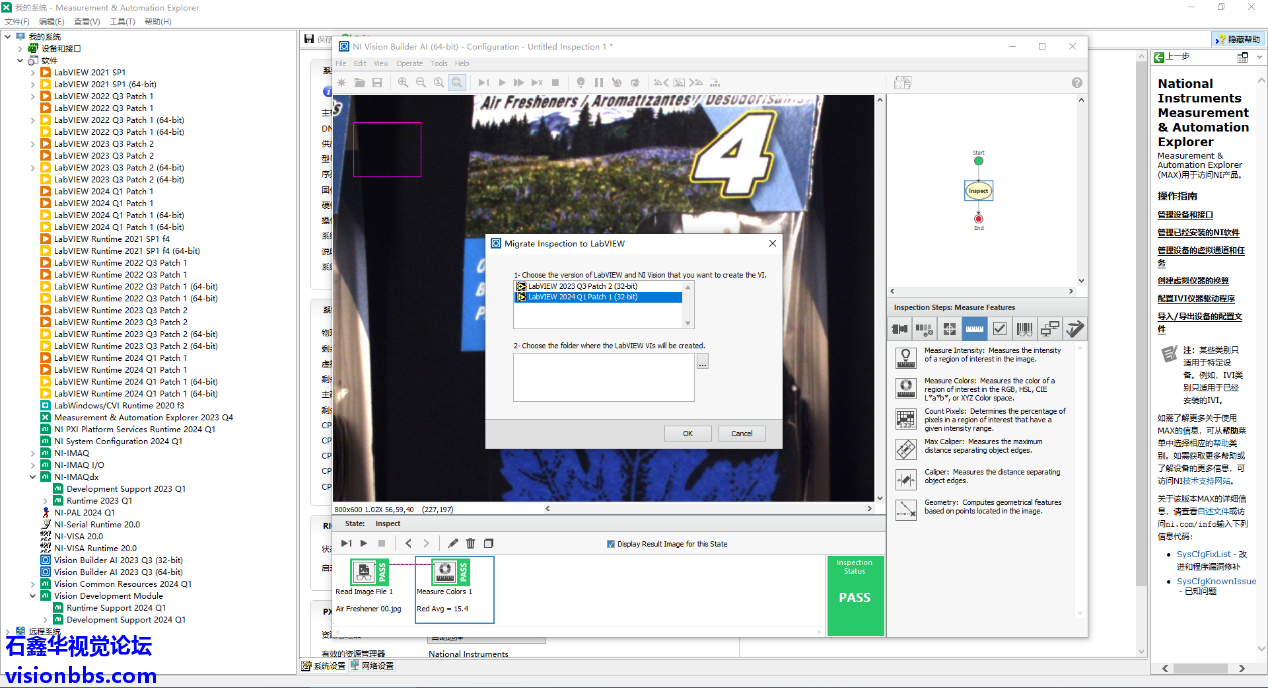This screenshot has height=688, width=1268.
Task: Open the Check for Presence checkmark tab
Action: point(1000,328)
